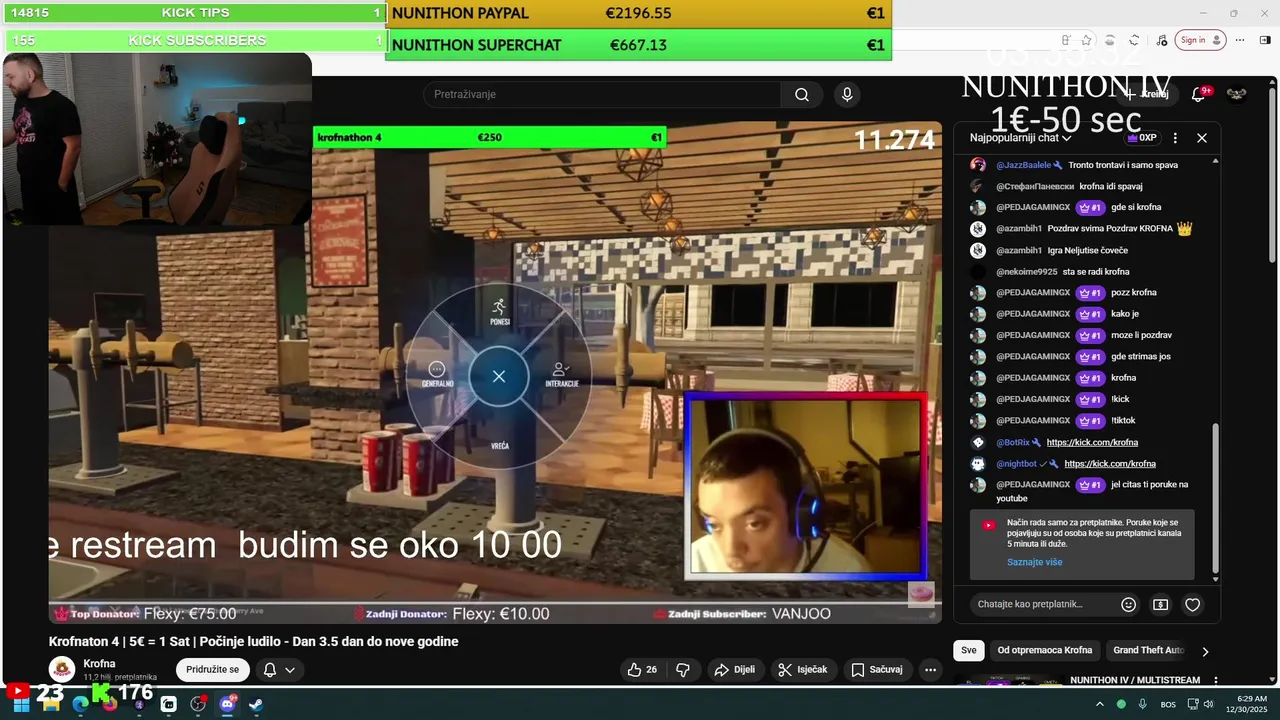
Task: Click VREĆA option in radial menu
Action: tap(500, 445)
